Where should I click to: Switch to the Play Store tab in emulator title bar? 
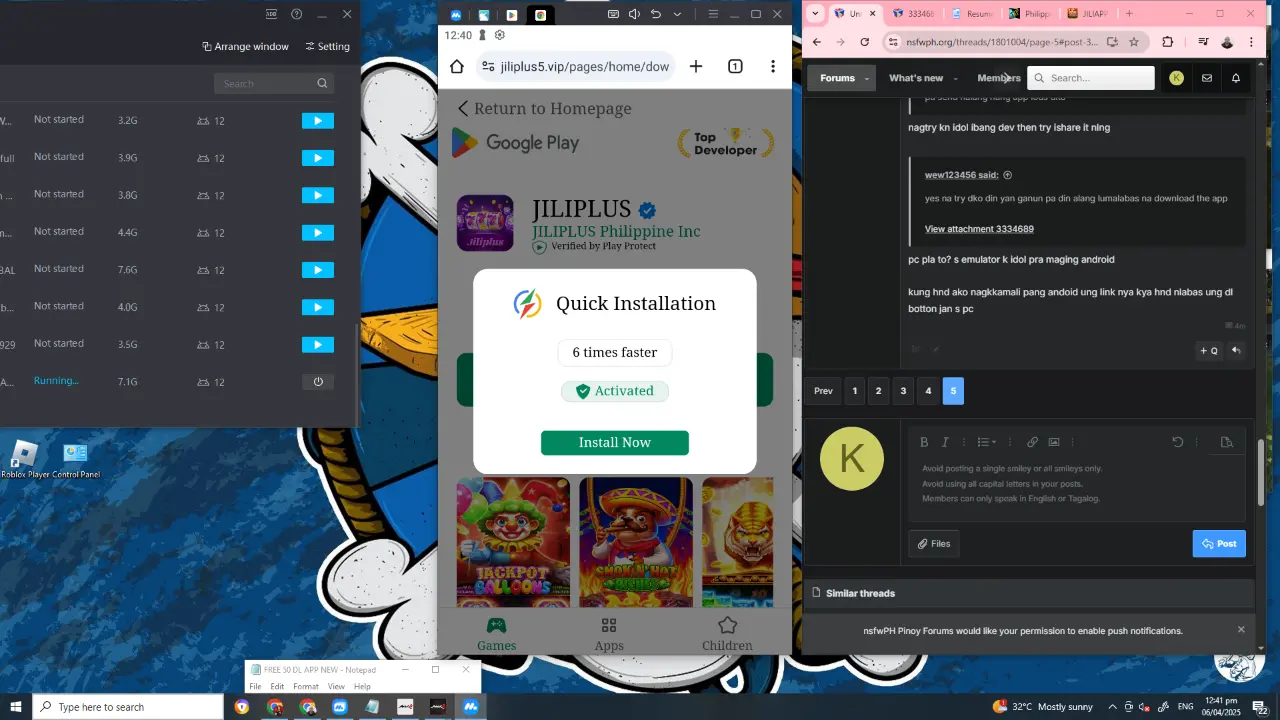click(512, 15)
